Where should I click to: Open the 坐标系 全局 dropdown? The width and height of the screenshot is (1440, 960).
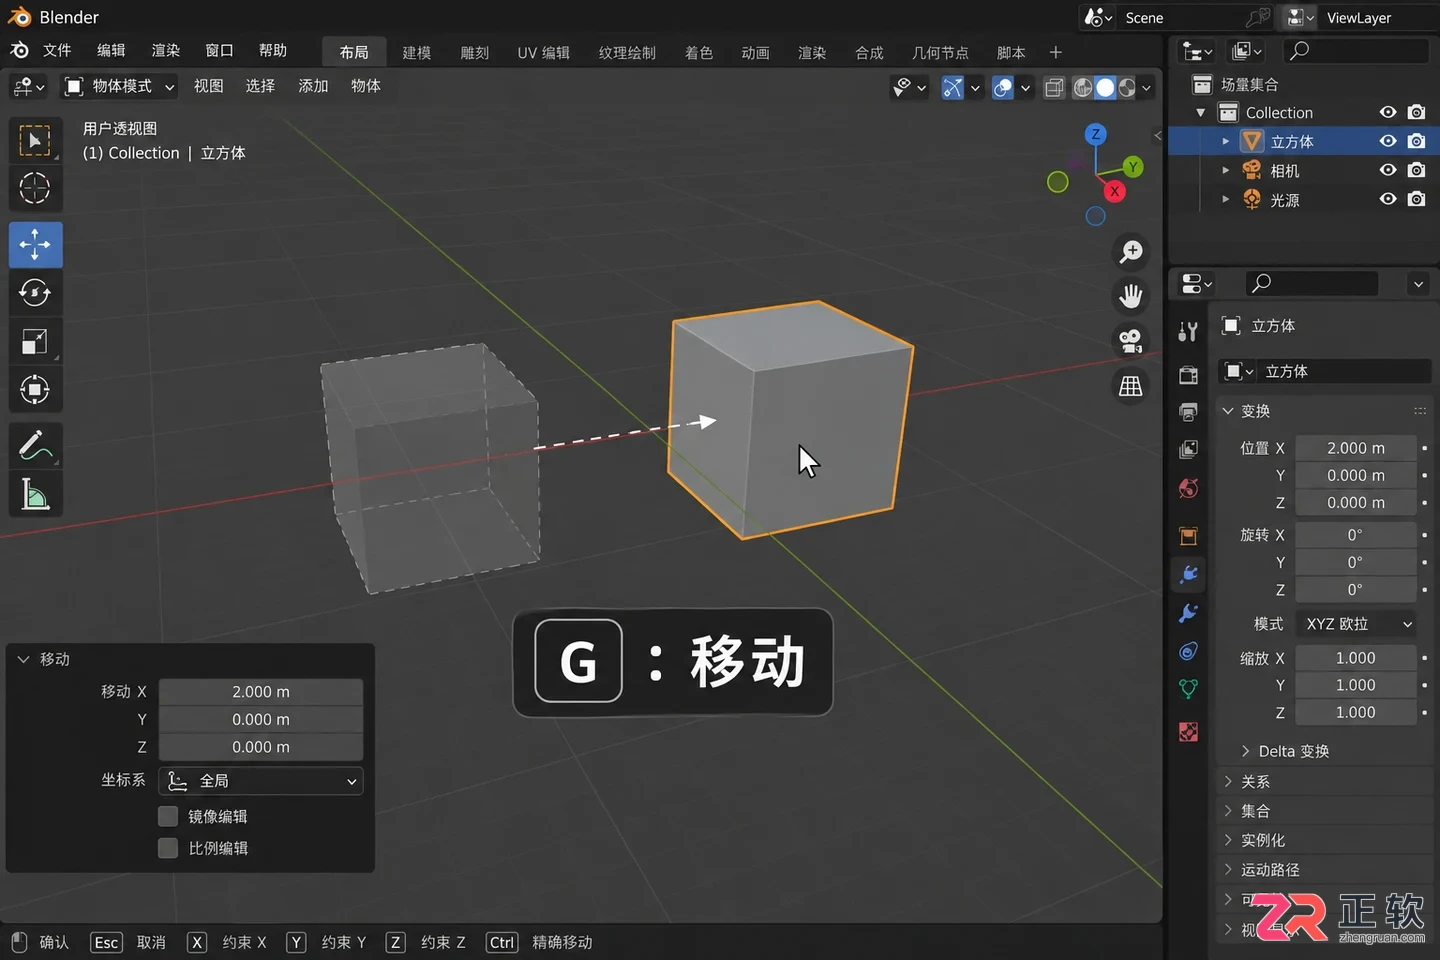click(x=261, y=781)
